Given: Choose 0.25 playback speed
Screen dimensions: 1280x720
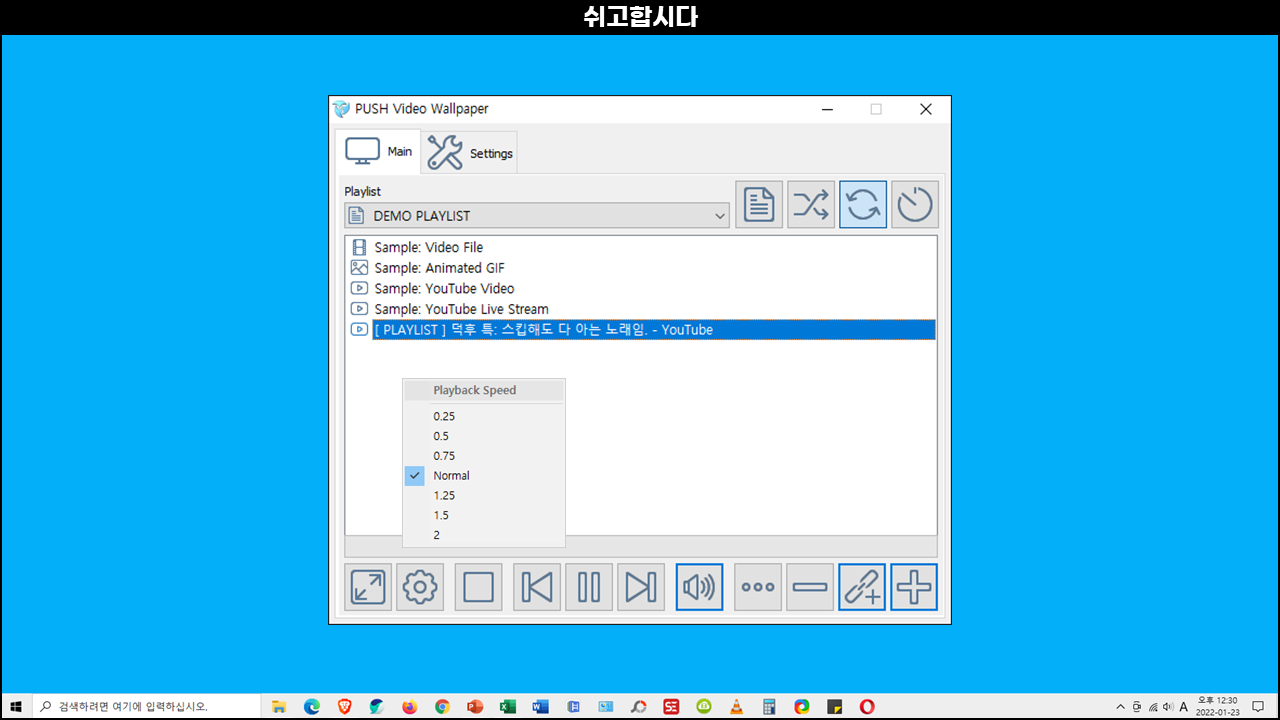Looking at the screenshot, I should 484,416.
